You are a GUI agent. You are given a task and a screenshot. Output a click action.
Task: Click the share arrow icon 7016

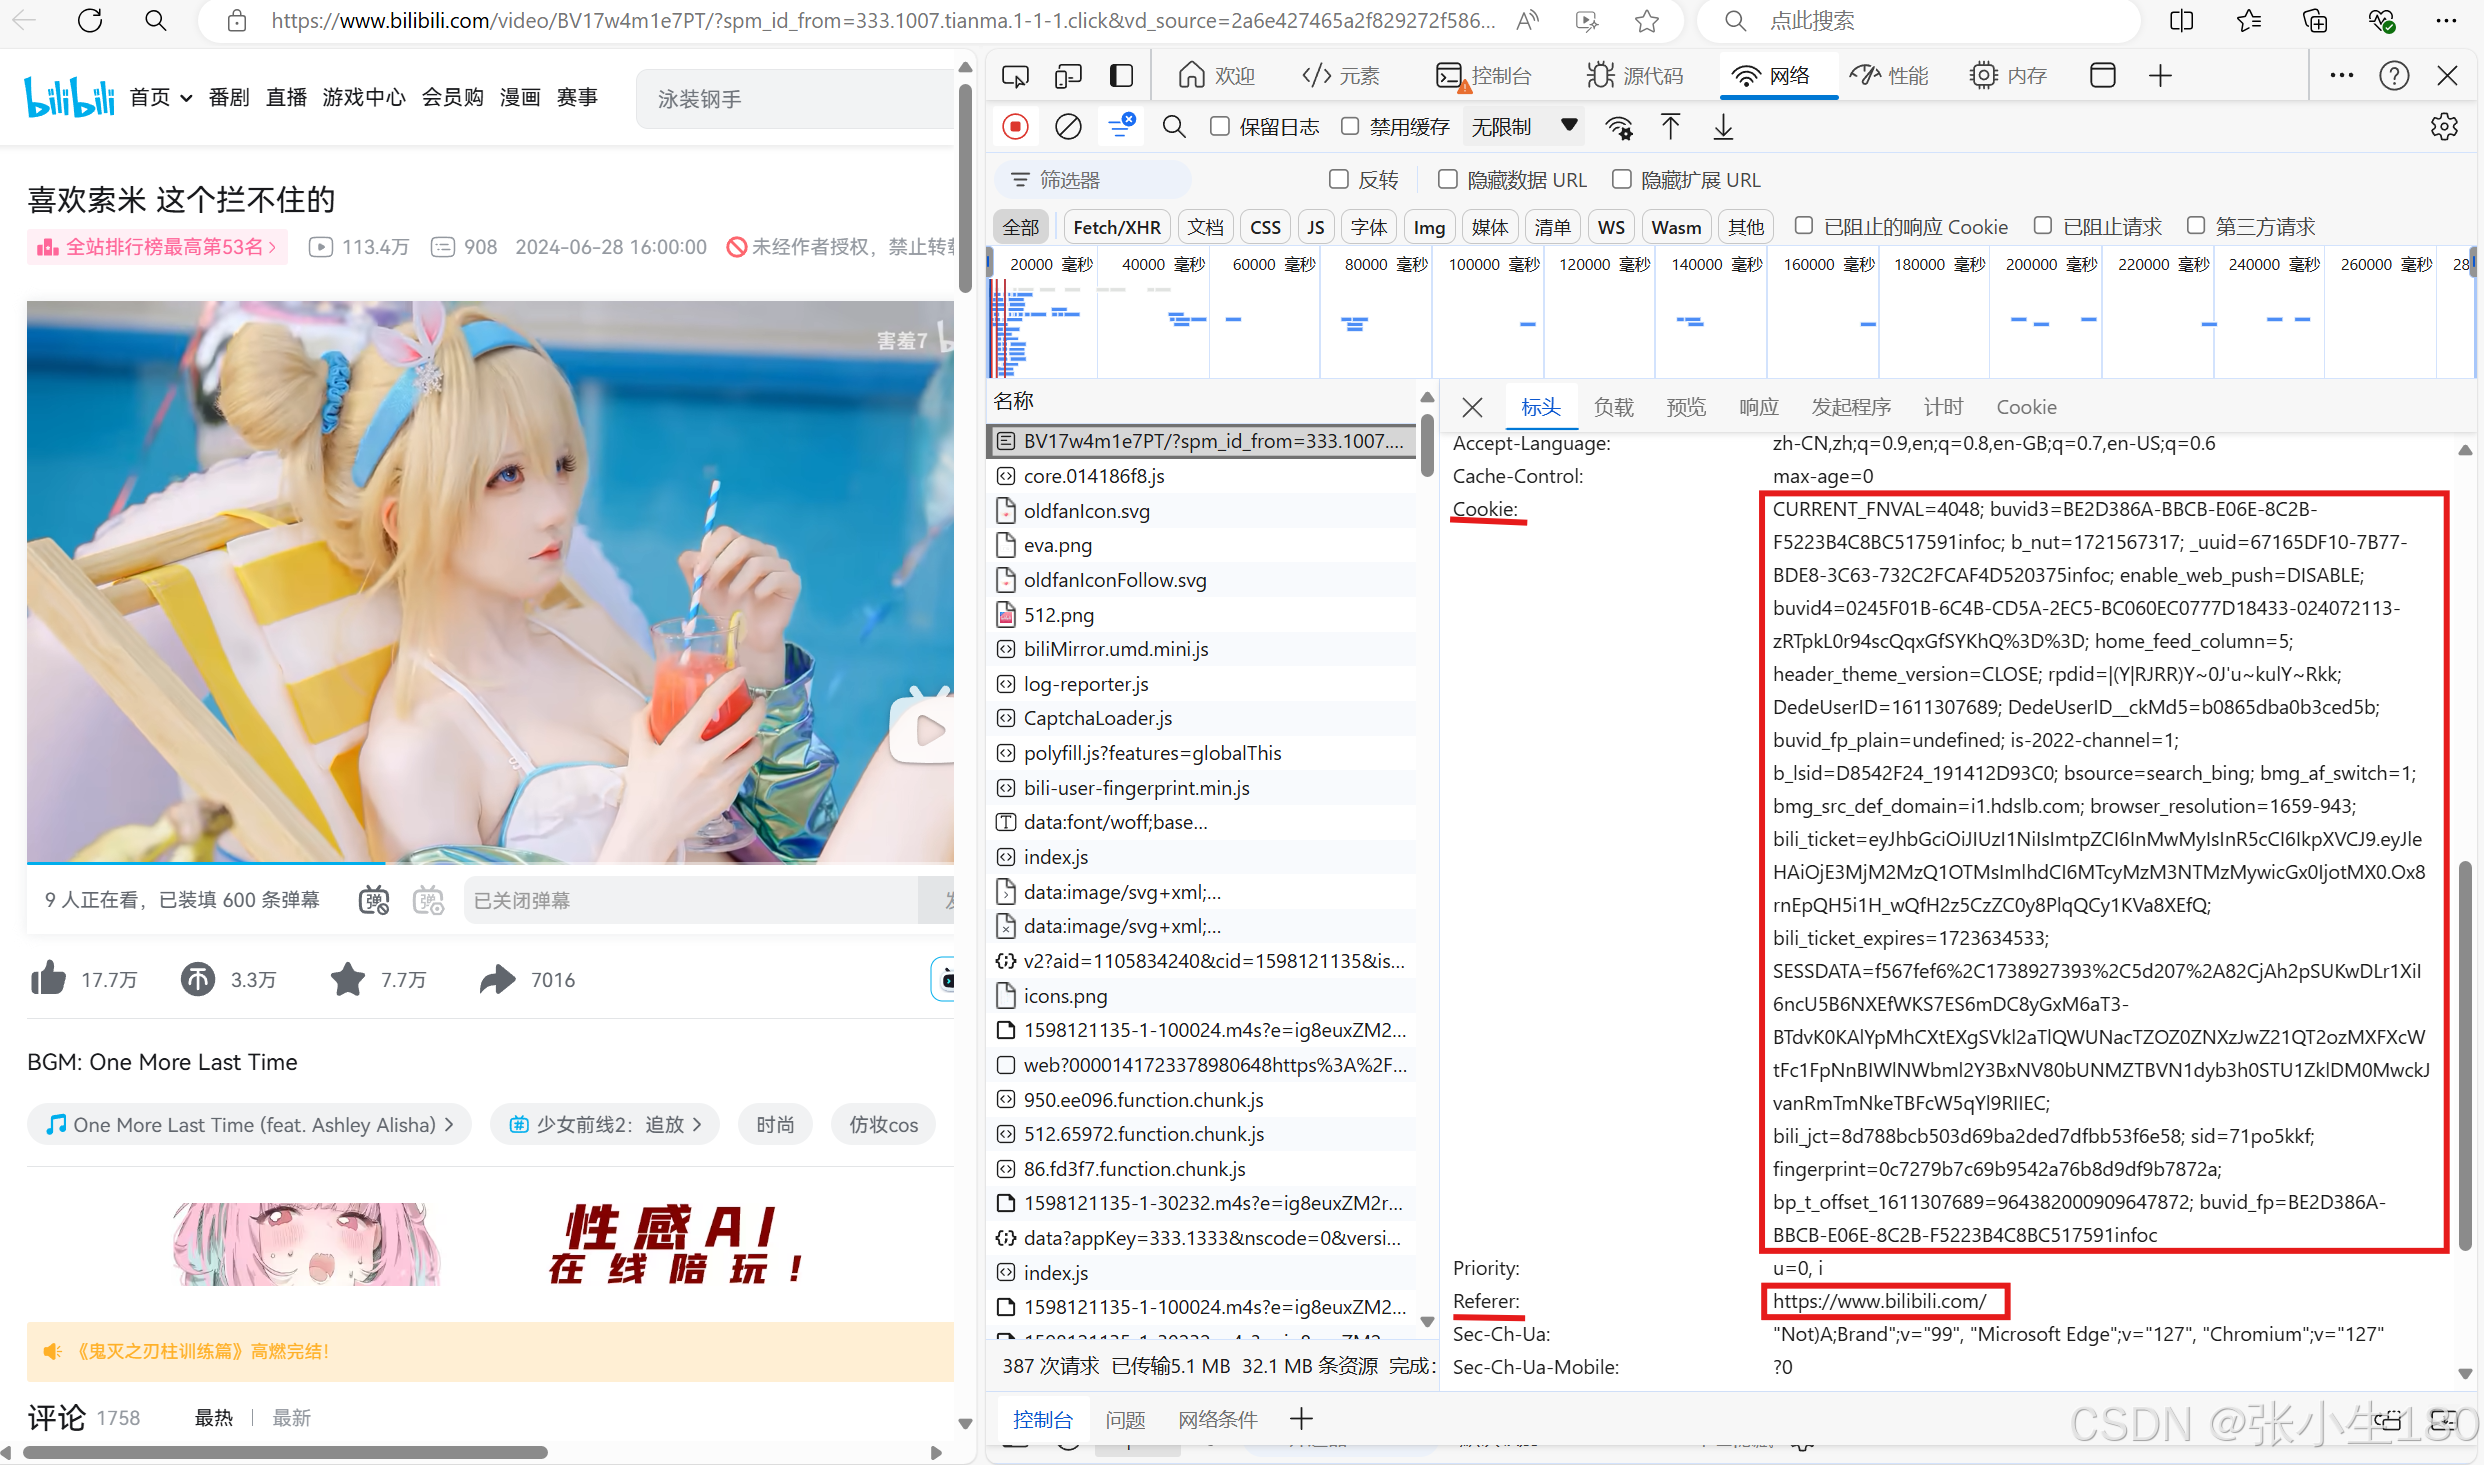tap(497, 979)
